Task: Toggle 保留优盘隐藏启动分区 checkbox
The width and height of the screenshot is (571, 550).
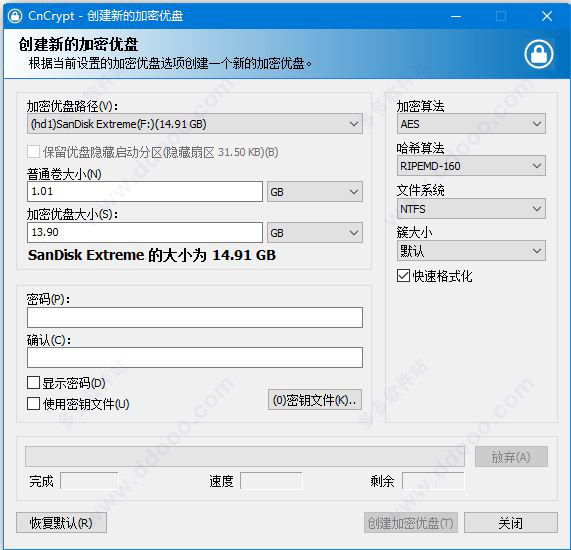Action: click(x=34, y=152)
